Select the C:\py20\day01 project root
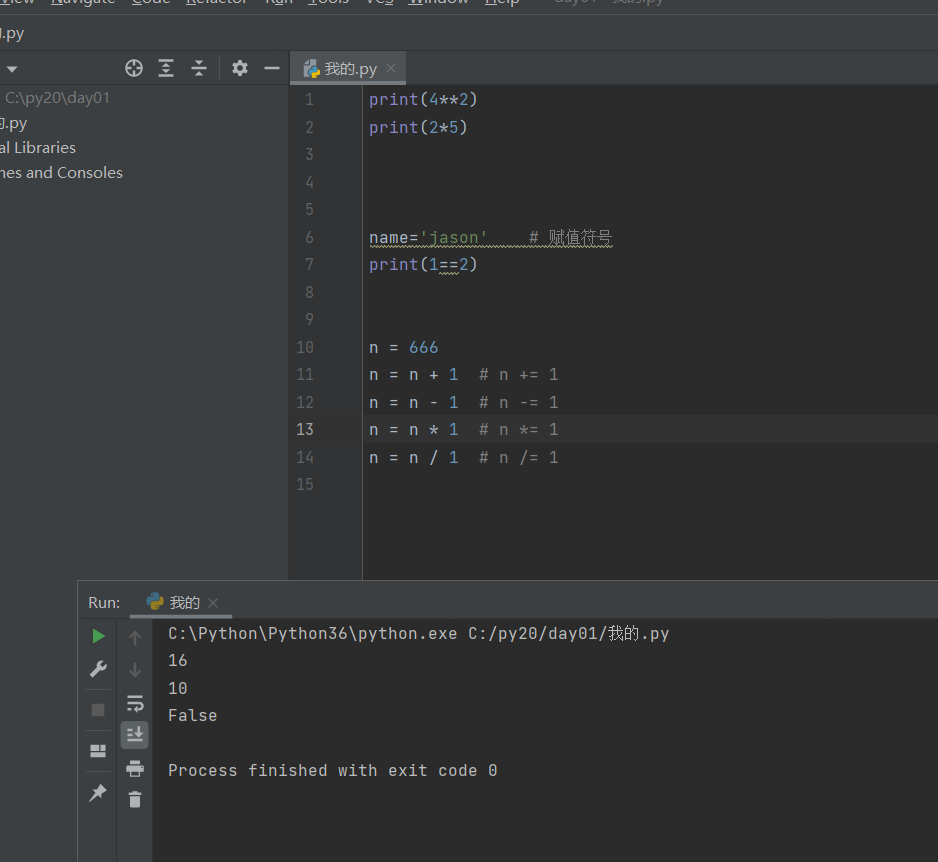 point(57,98)
